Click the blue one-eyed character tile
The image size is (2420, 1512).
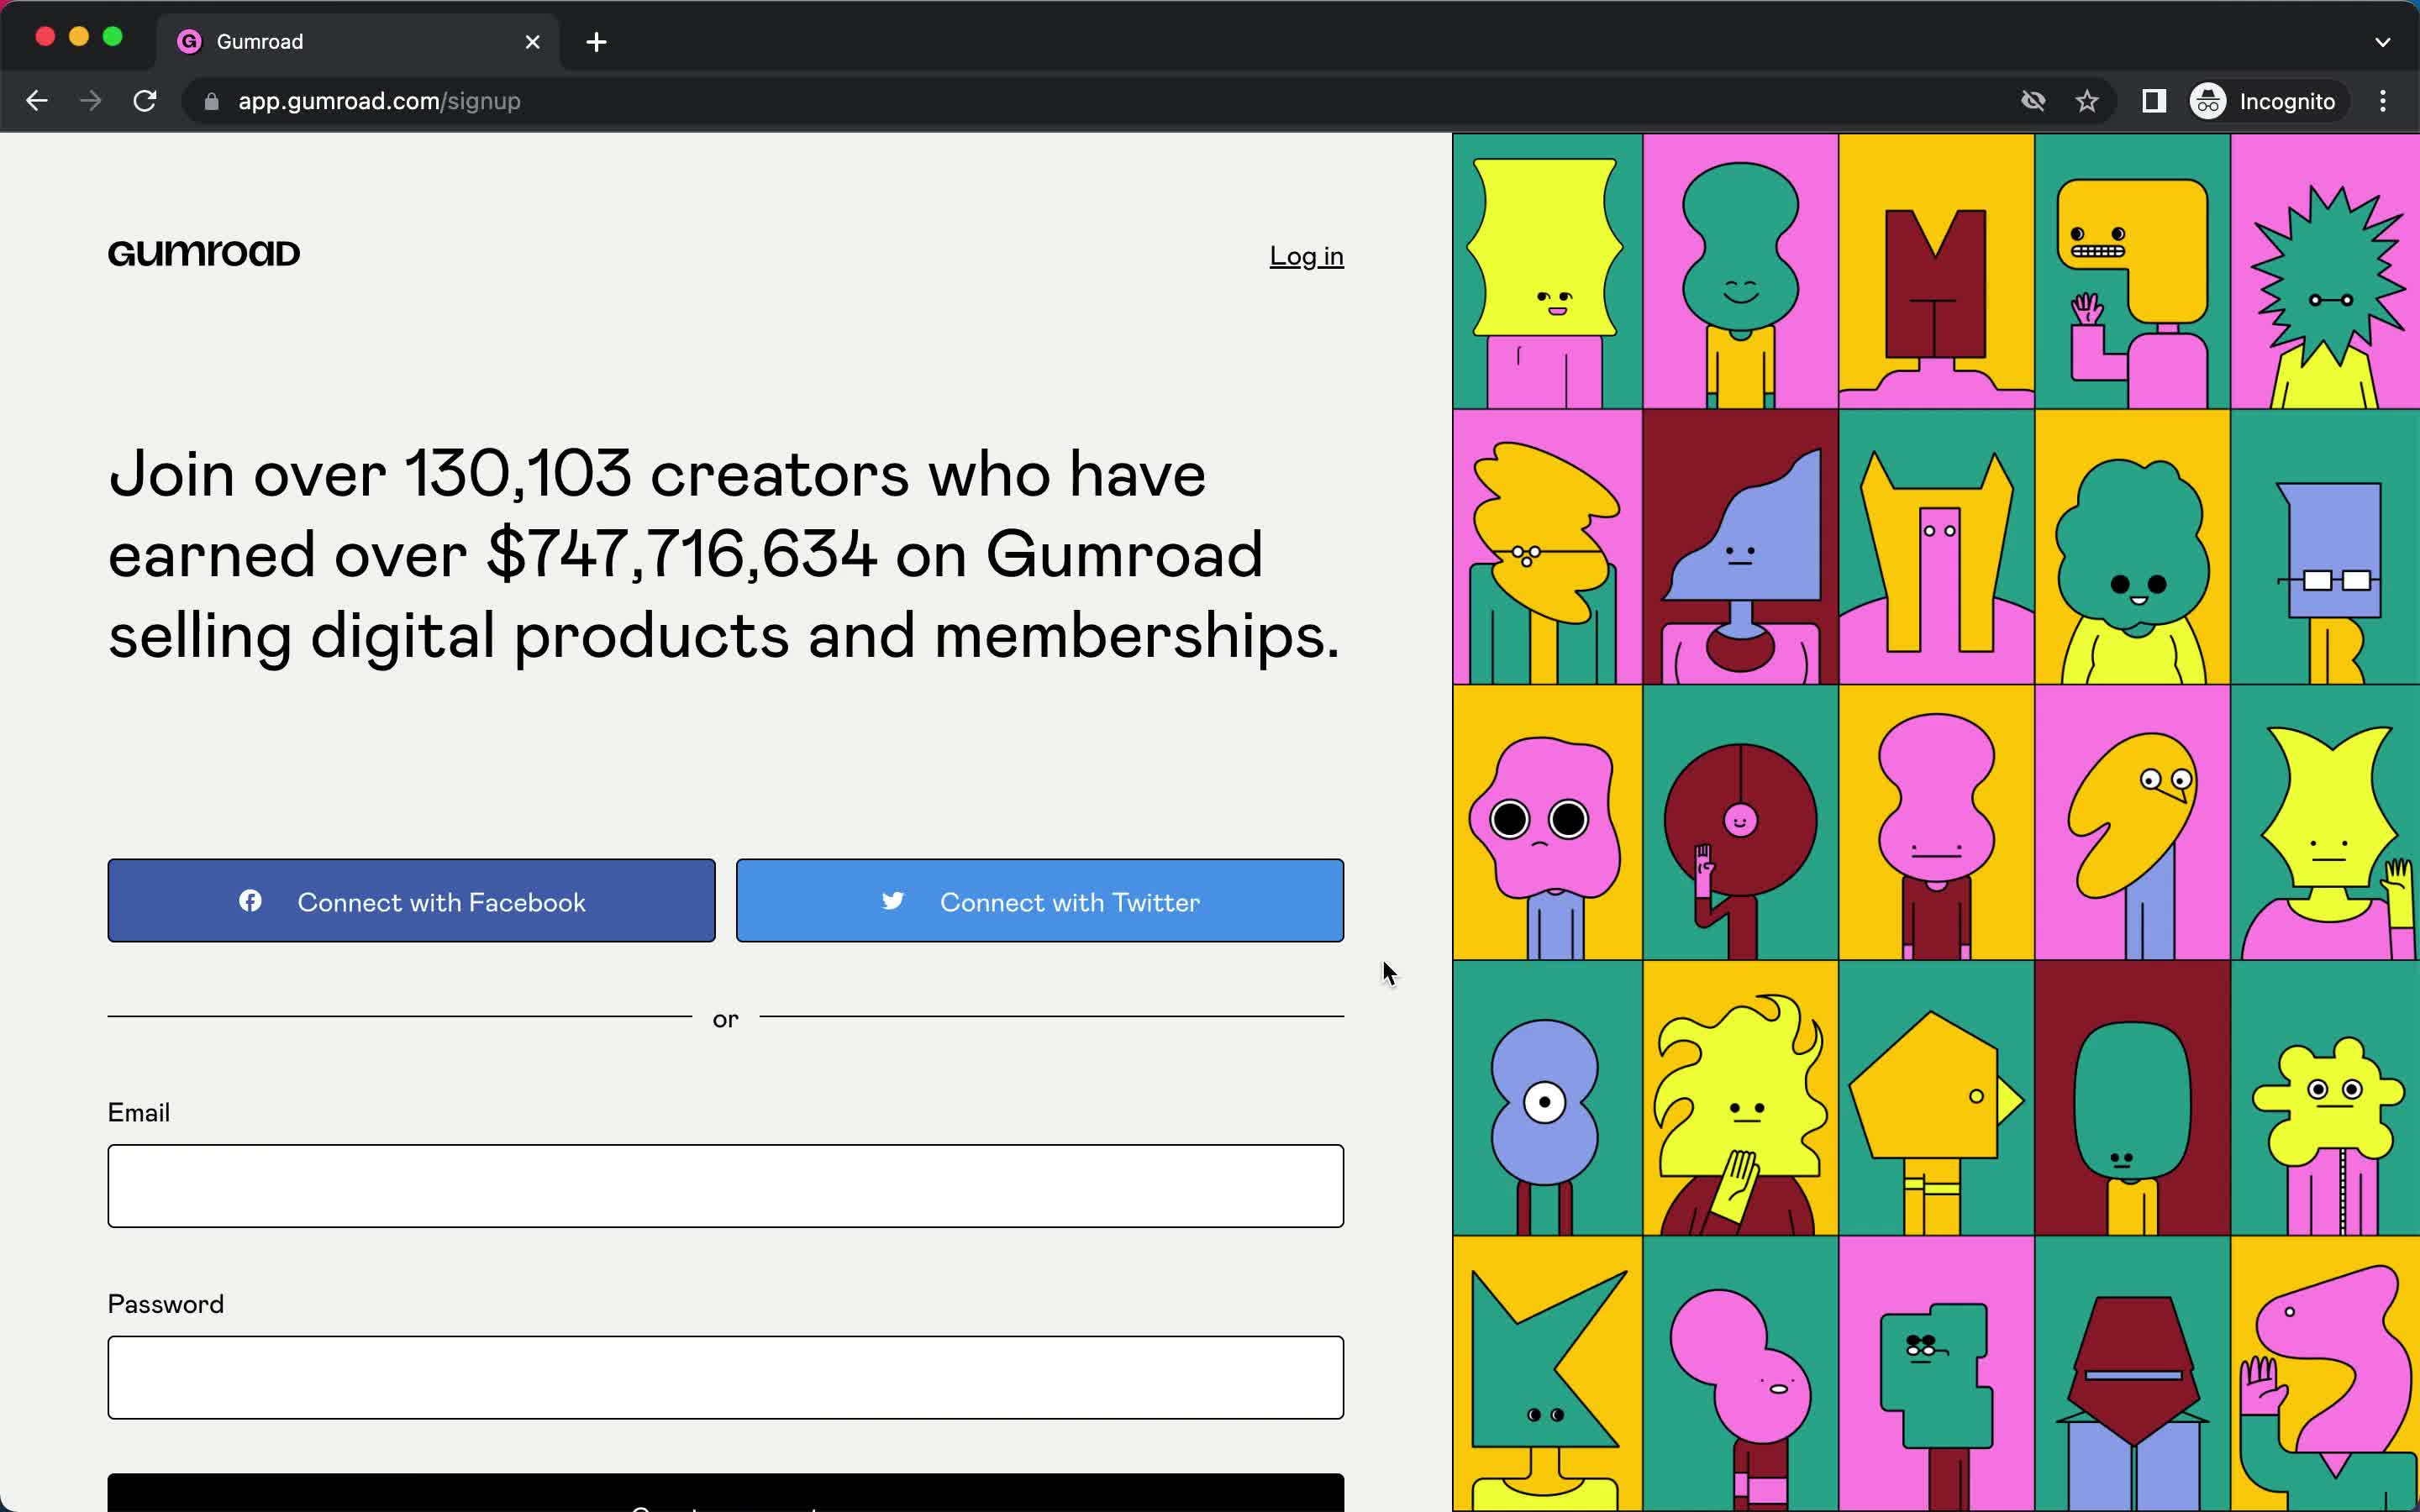(x=1547, y=1098)
